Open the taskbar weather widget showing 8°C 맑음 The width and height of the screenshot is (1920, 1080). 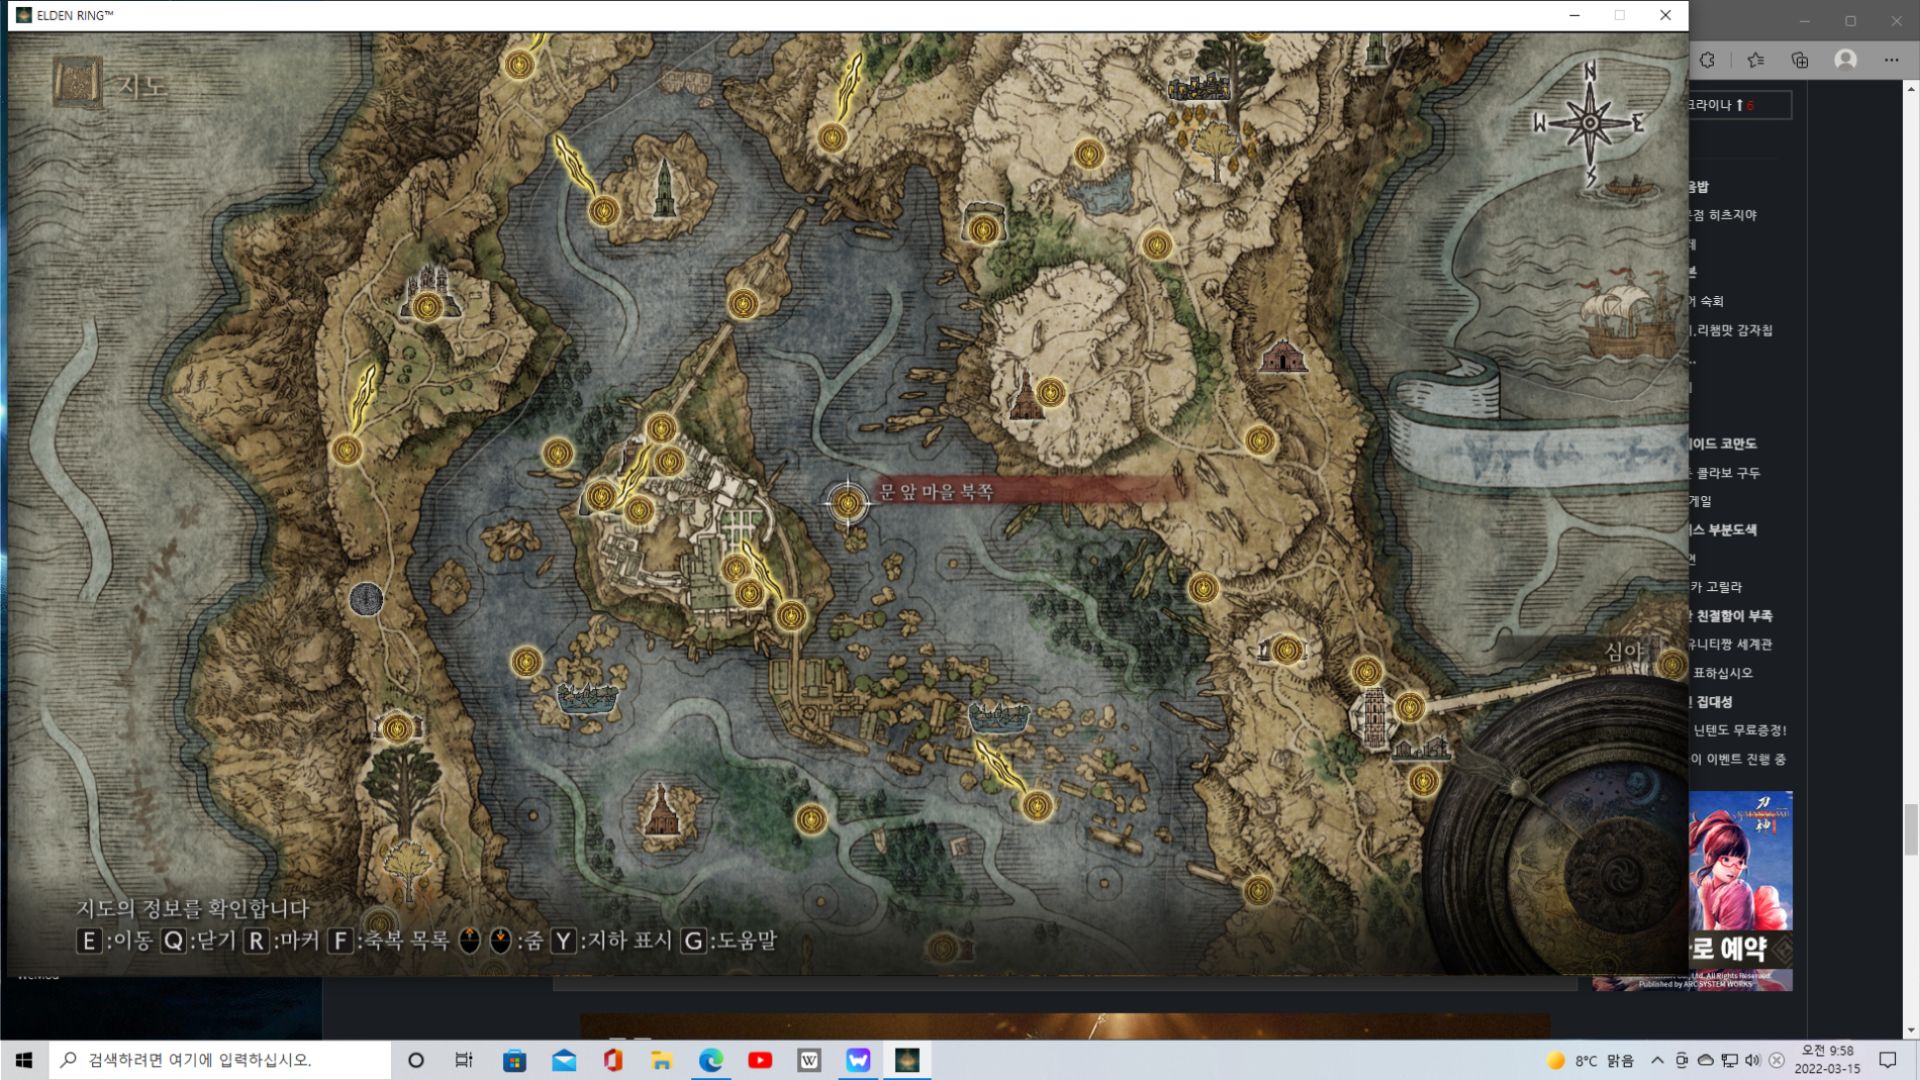pos(1590,1060)
